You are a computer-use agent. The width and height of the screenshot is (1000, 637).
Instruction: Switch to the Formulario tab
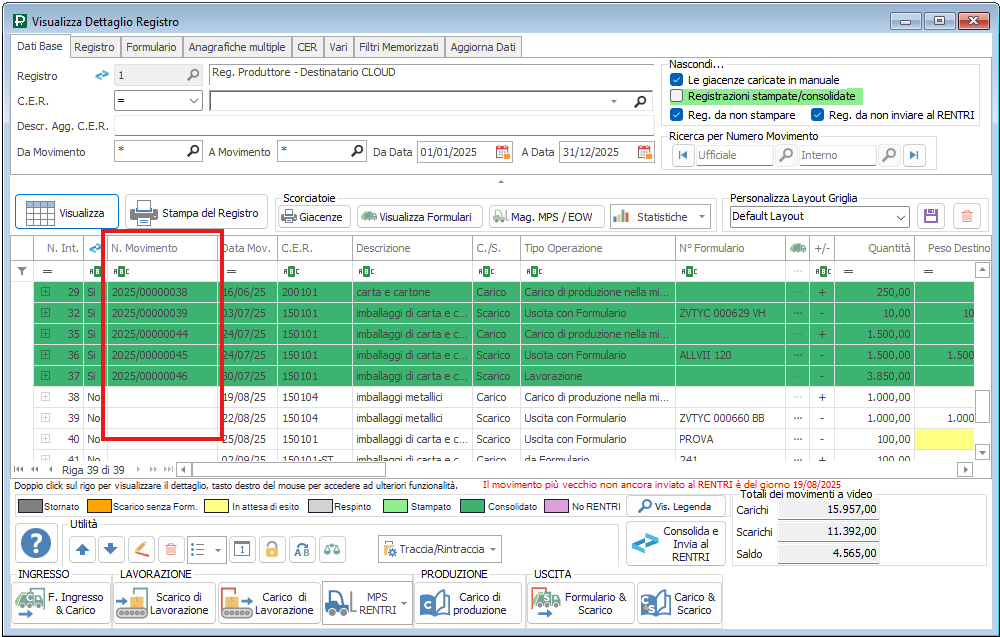(x=152, y=47)
